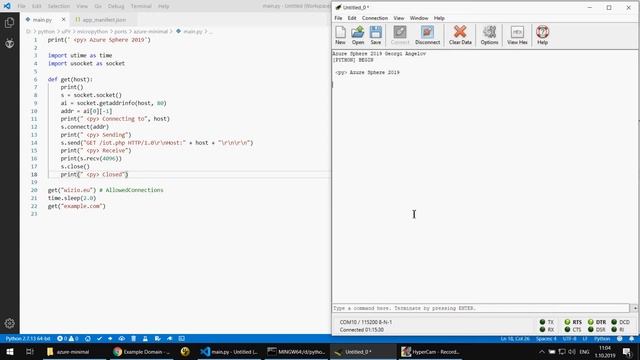Toggle the DTR signal LED
640x360 pixels.
[x=591, y=322]
